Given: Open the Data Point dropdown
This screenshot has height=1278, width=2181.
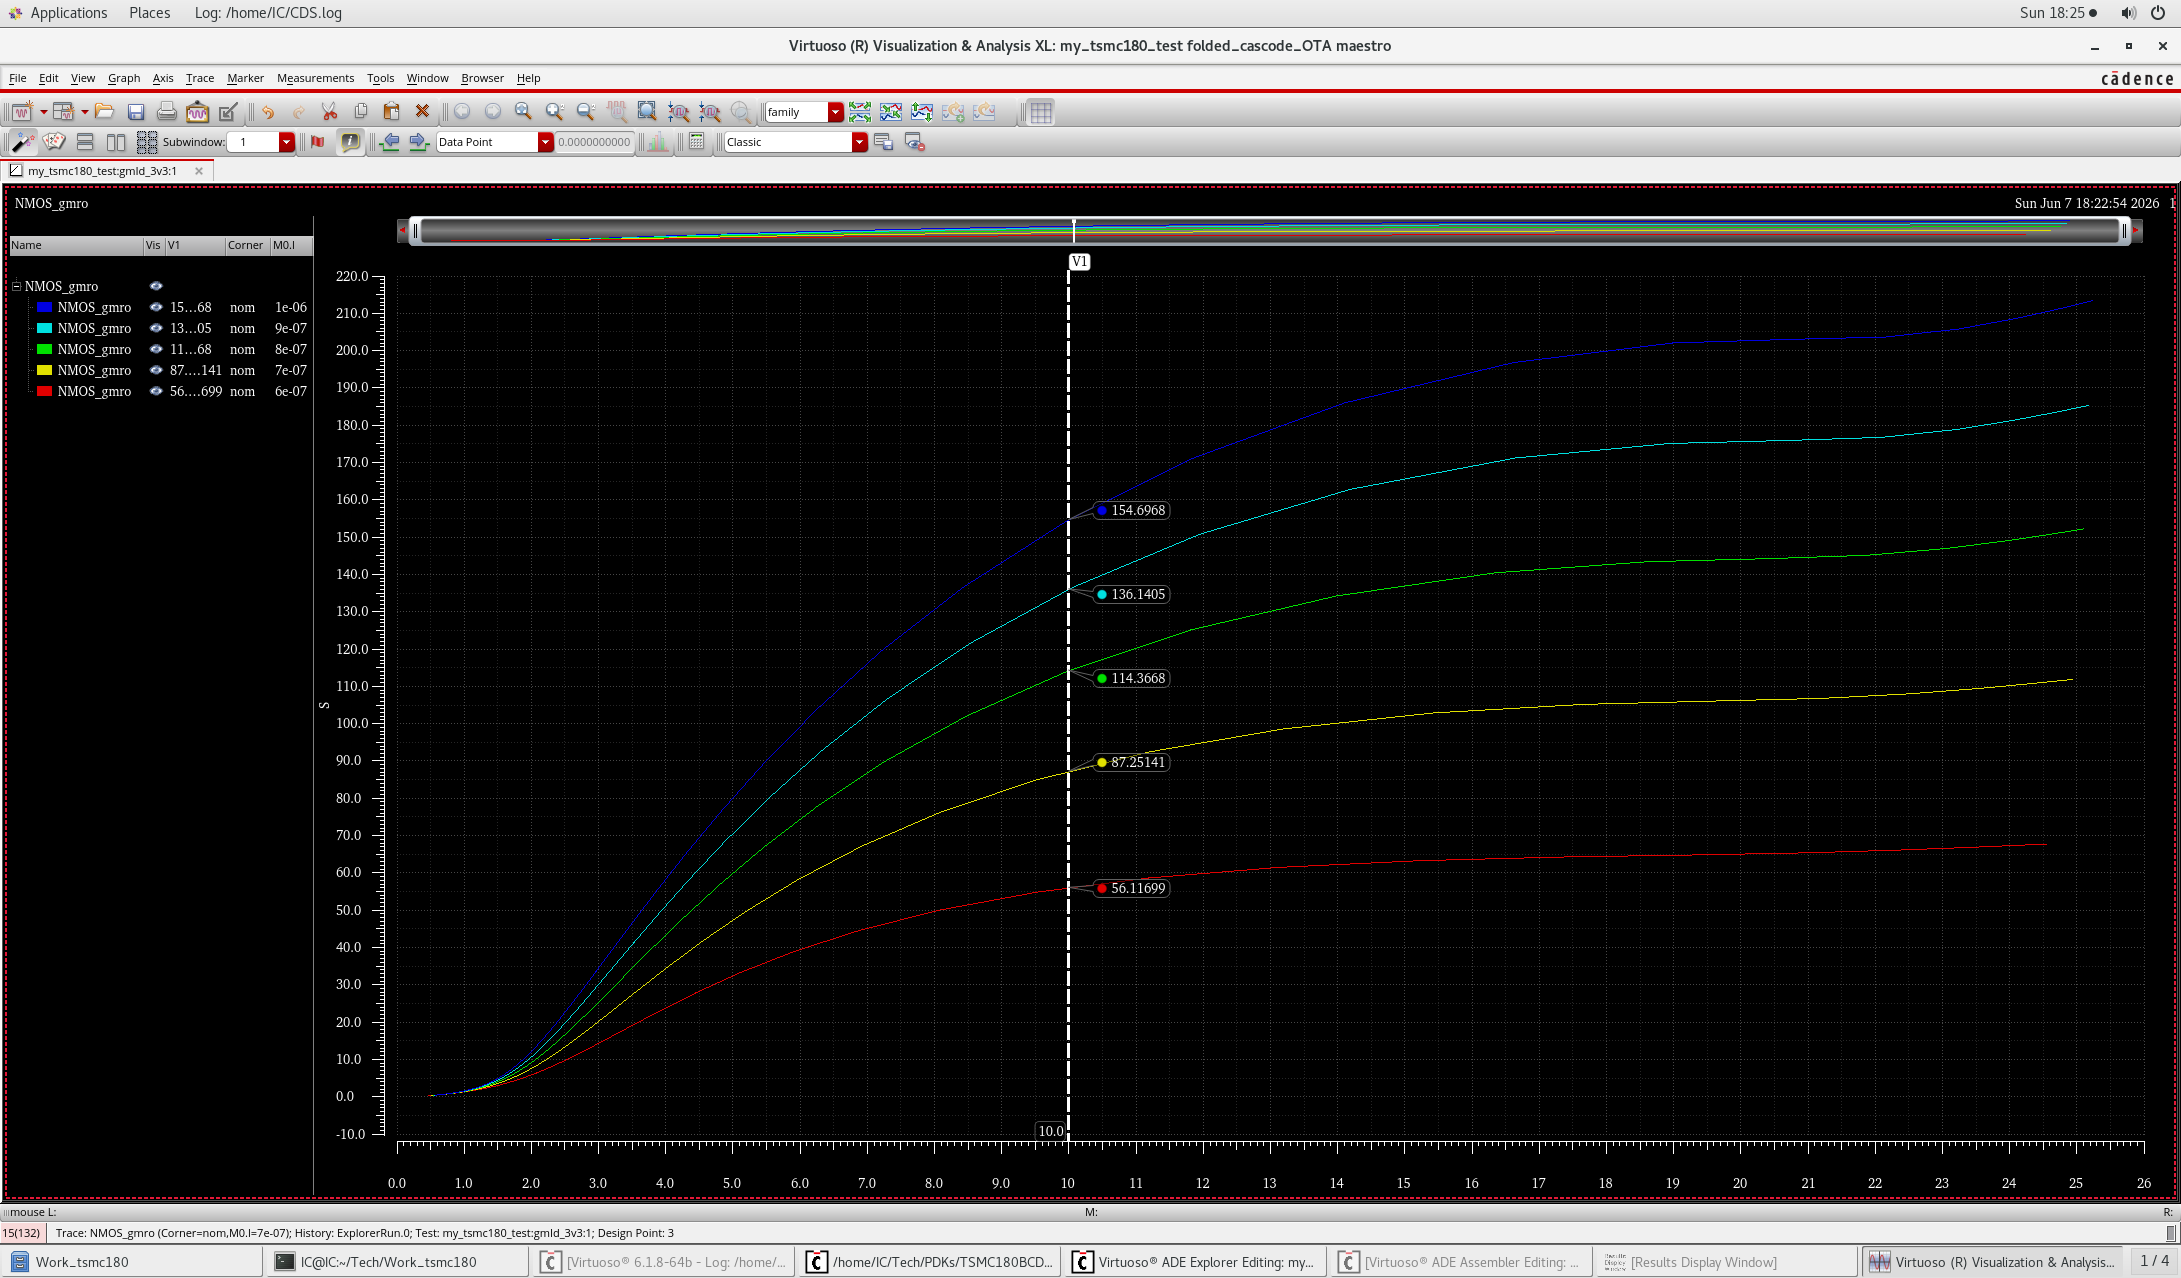Looking at the screenshot, I should click(x=545, y=142).
